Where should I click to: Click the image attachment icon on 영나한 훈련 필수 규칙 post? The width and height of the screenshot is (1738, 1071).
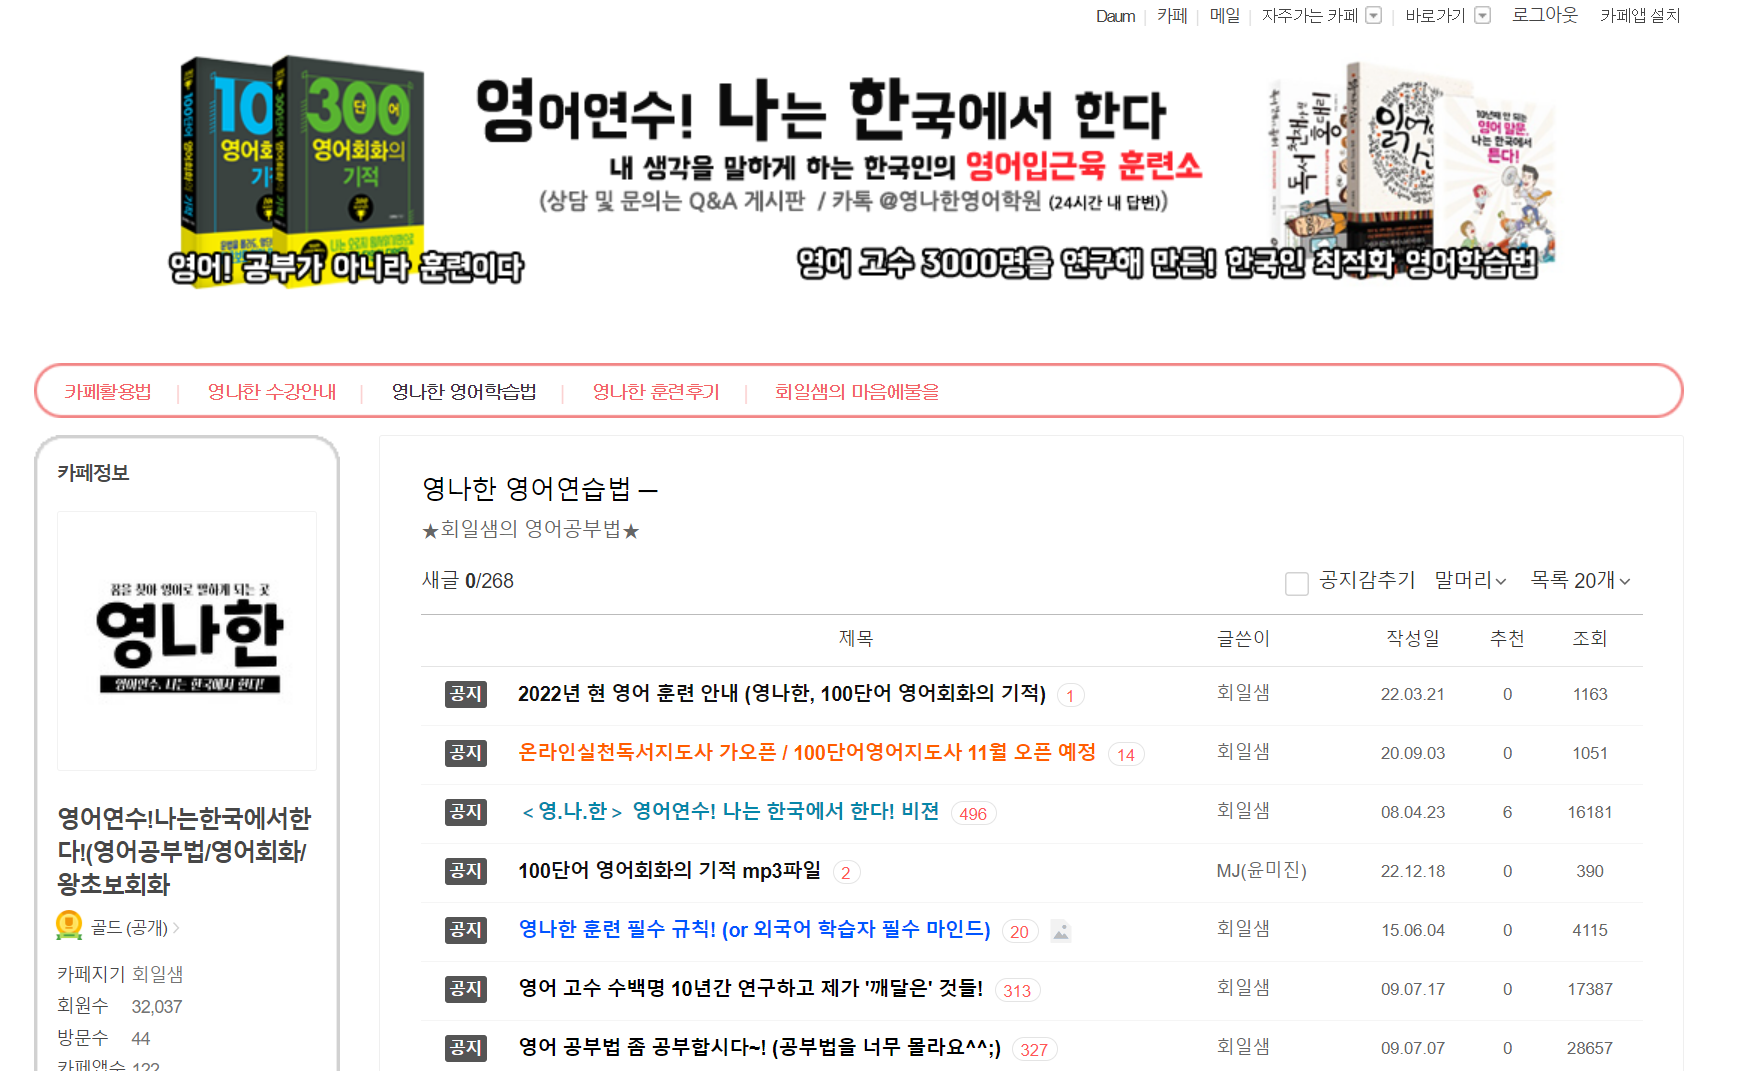pos(1061,931)
